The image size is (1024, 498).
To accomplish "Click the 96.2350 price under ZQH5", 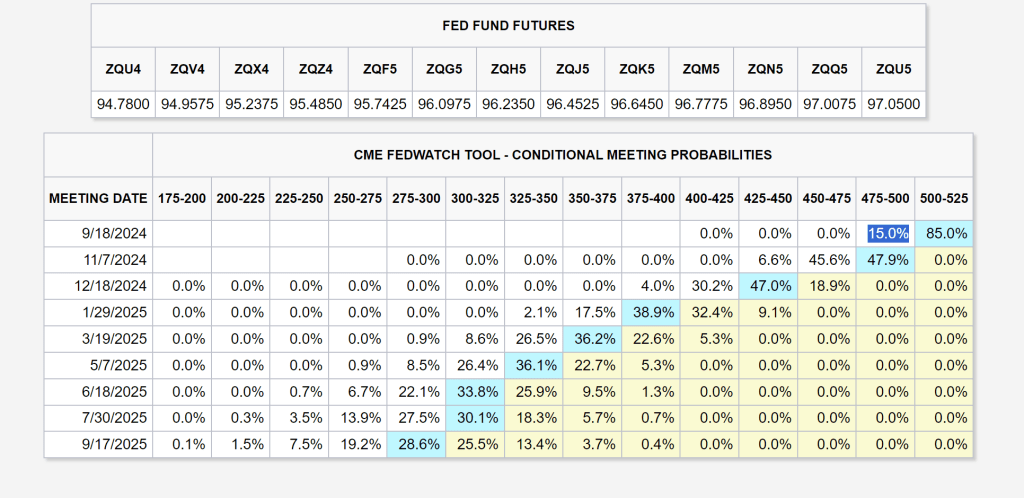I will [507, 103].
